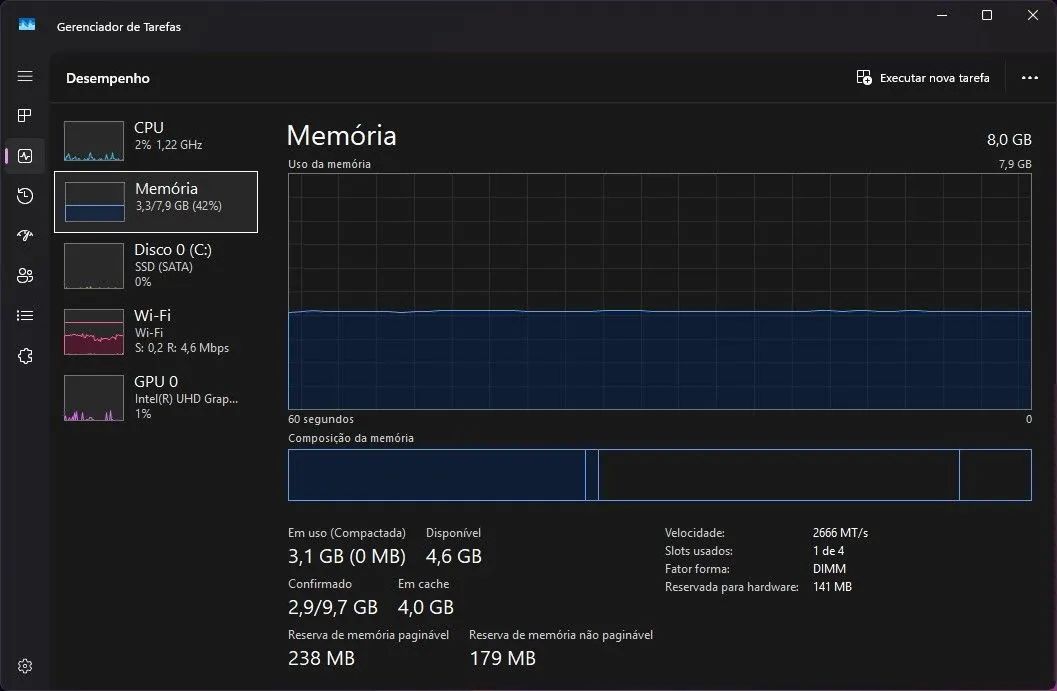Open the Users panel icon
This screenshot has height=691, width=1057.
pyautogui.click(x=24, y=275)
